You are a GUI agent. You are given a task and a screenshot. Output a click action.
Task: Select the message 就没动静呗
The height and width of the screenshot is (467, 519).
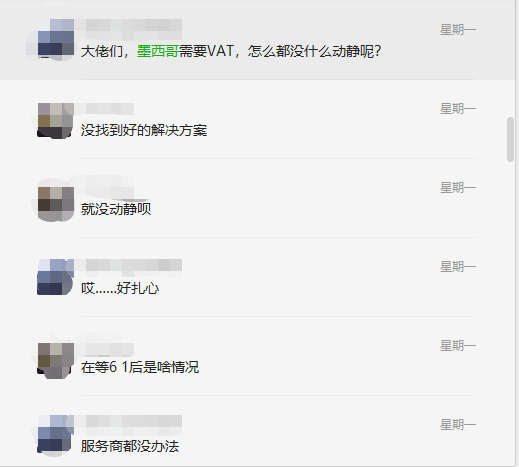(116, 209)
